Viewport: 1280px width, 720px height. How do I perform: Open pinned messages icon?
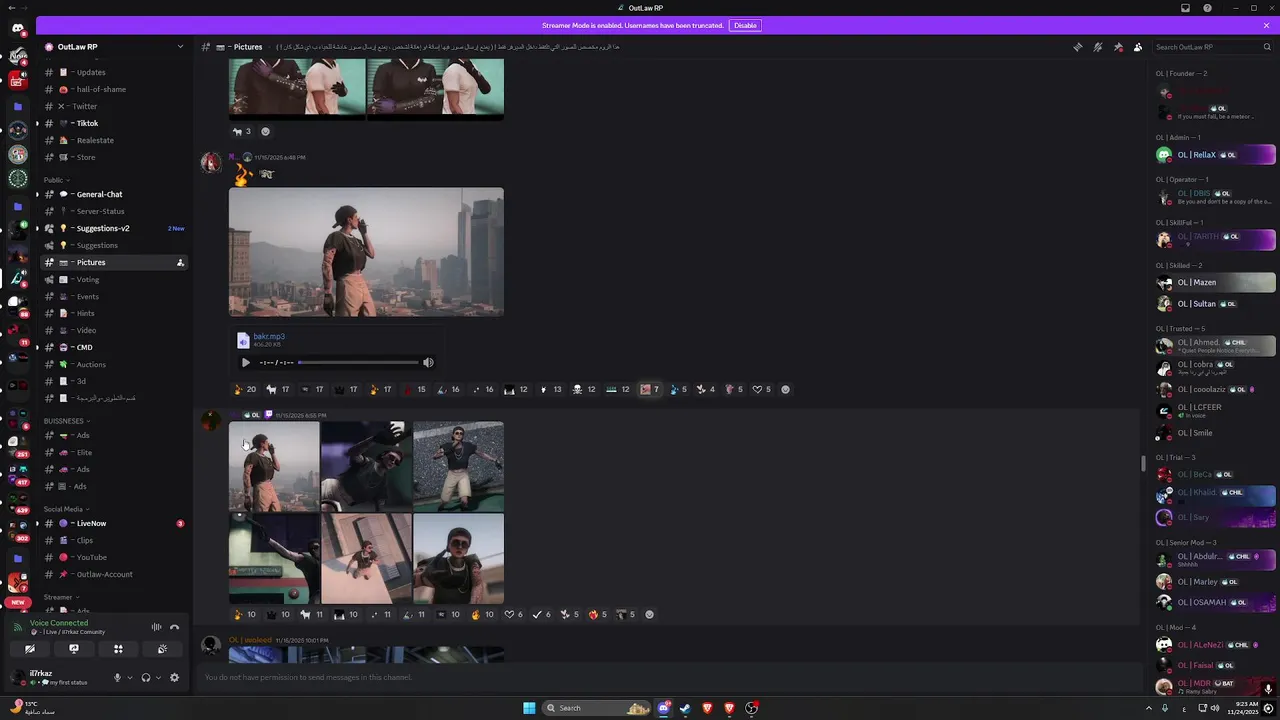tap(1118, 47)
